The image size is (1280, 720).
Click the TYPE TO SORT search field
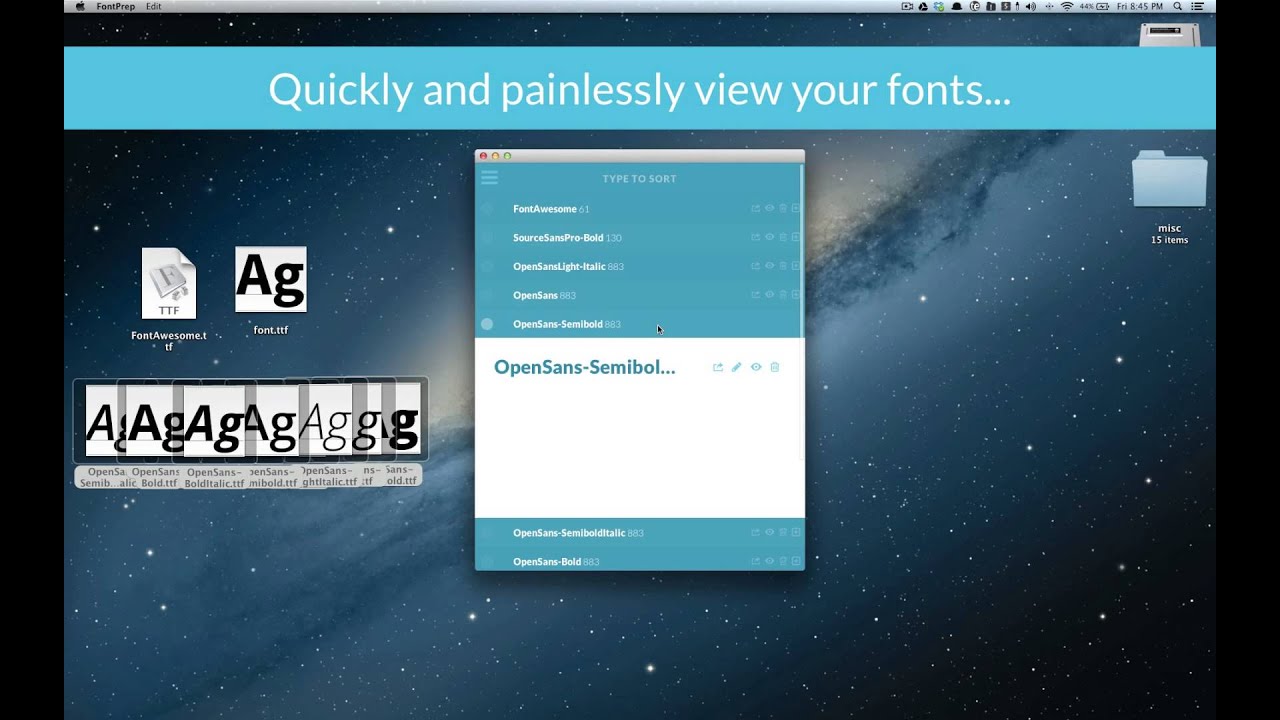(x=639, y=179)
